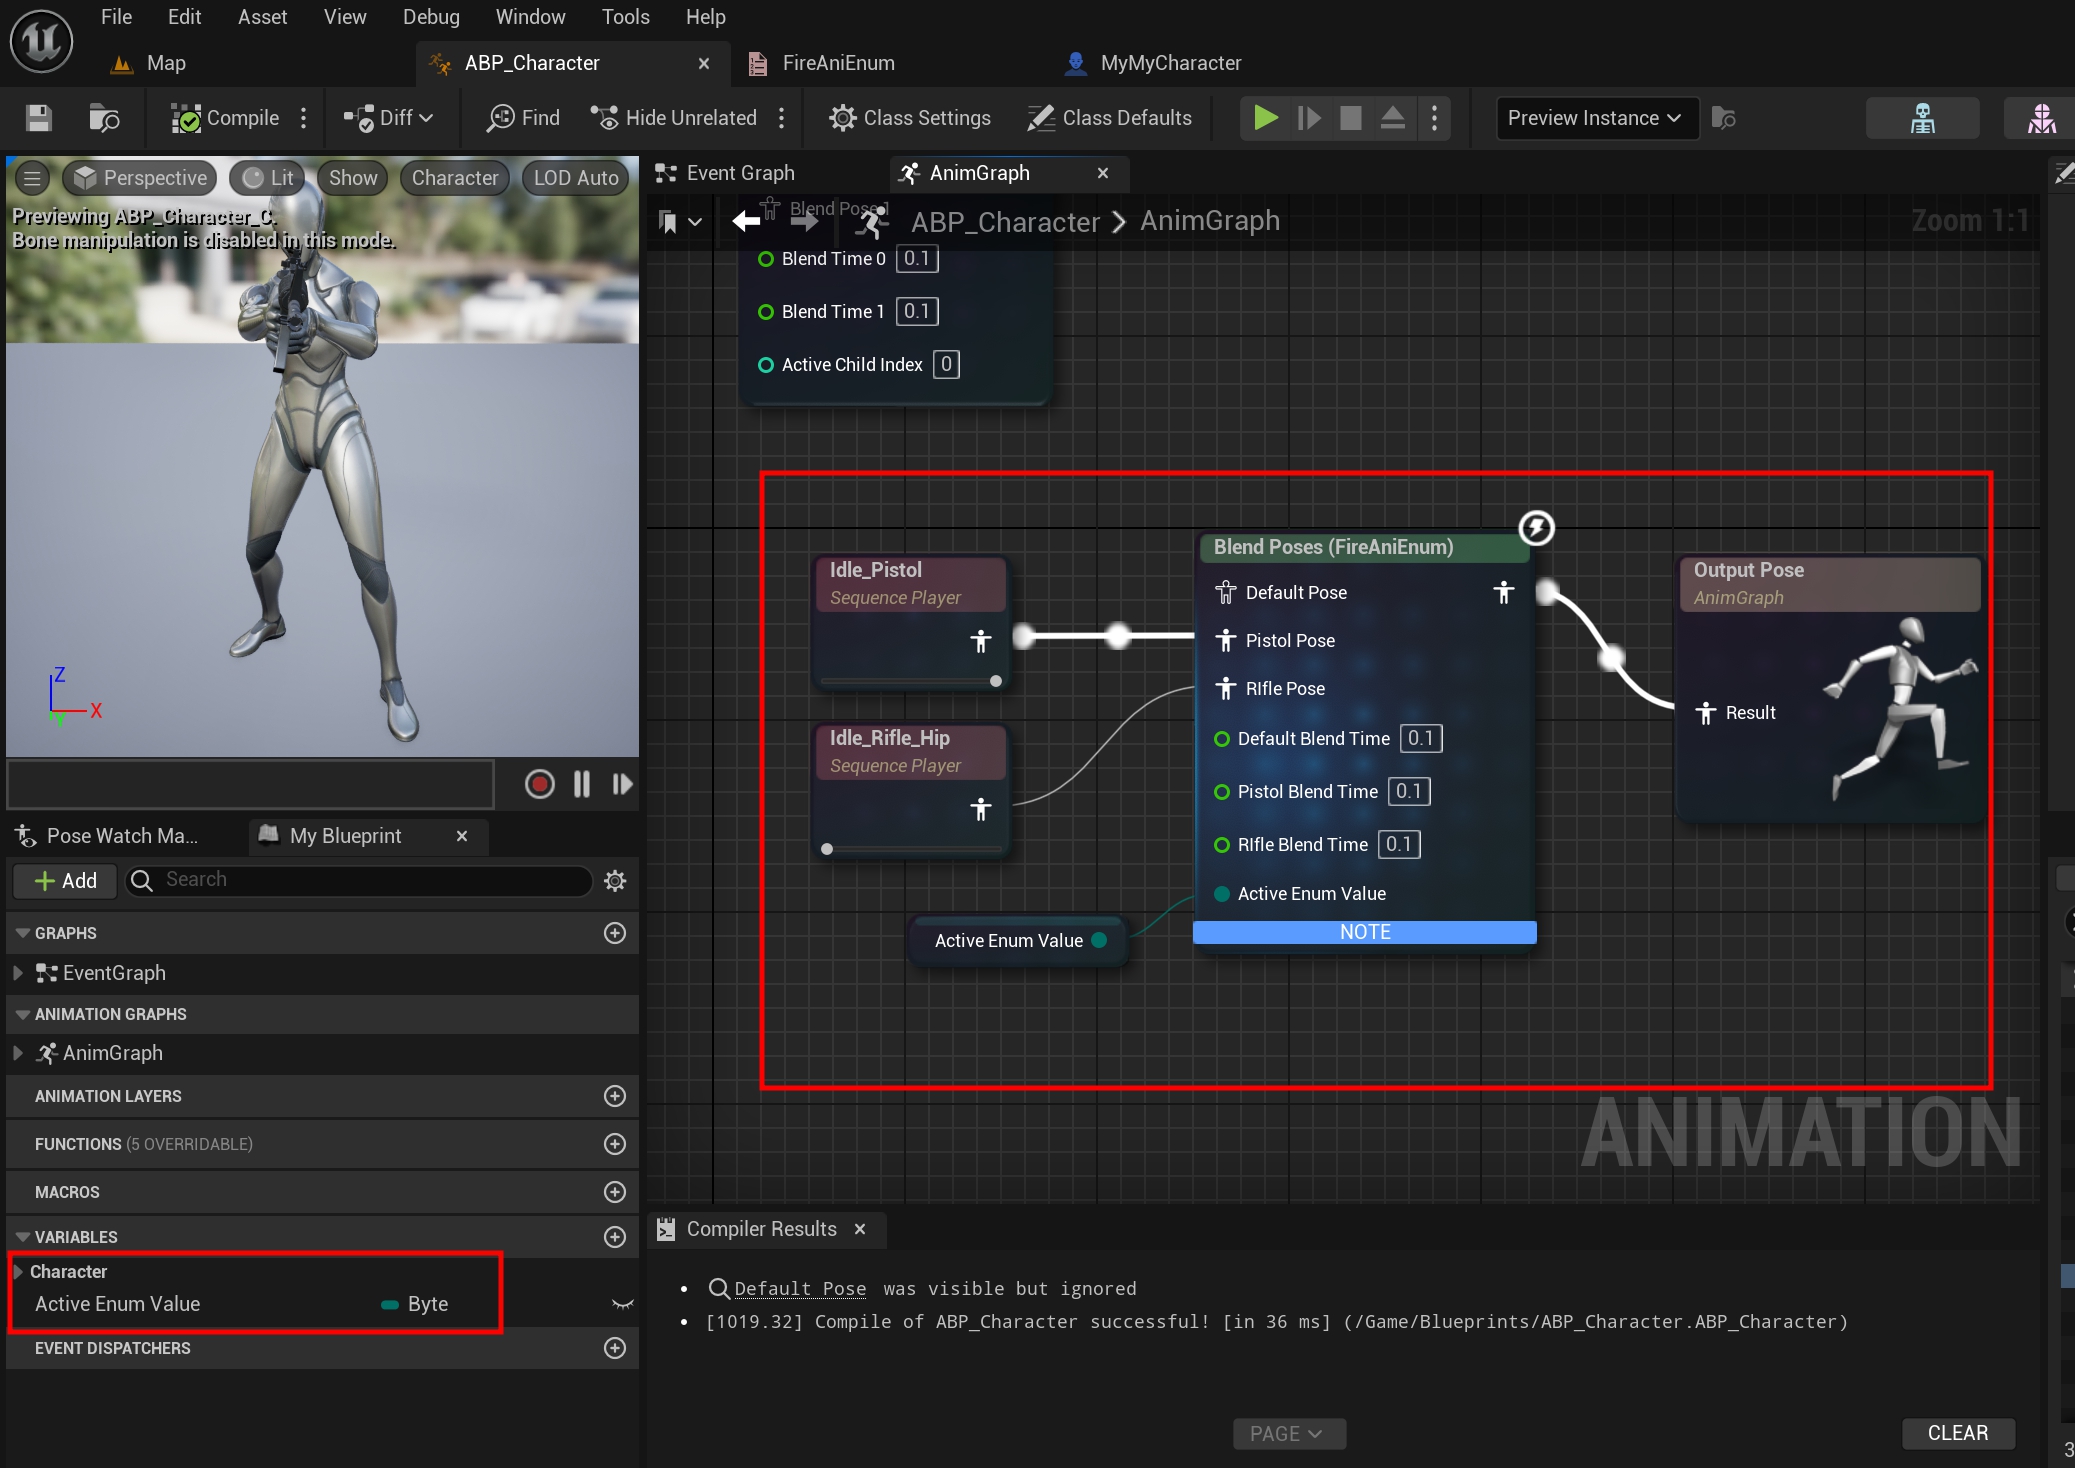The width and height of the screenshot is (2075, 1468).
Task: Open compile options three-dot menu
Action: pyautogui.click(x=304, y=118)
